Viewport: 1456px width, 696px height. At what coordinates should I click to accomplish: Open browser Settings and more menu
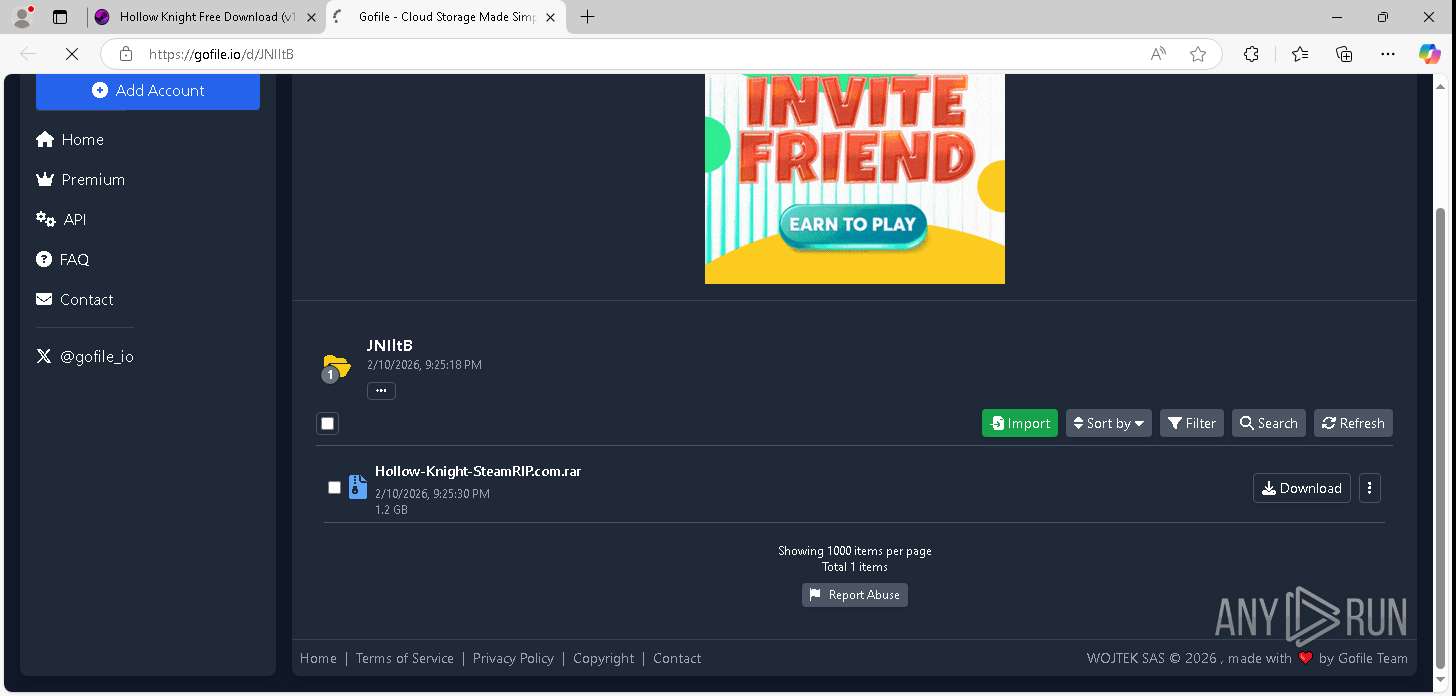pyautogui.click(x=1387, y=54)
